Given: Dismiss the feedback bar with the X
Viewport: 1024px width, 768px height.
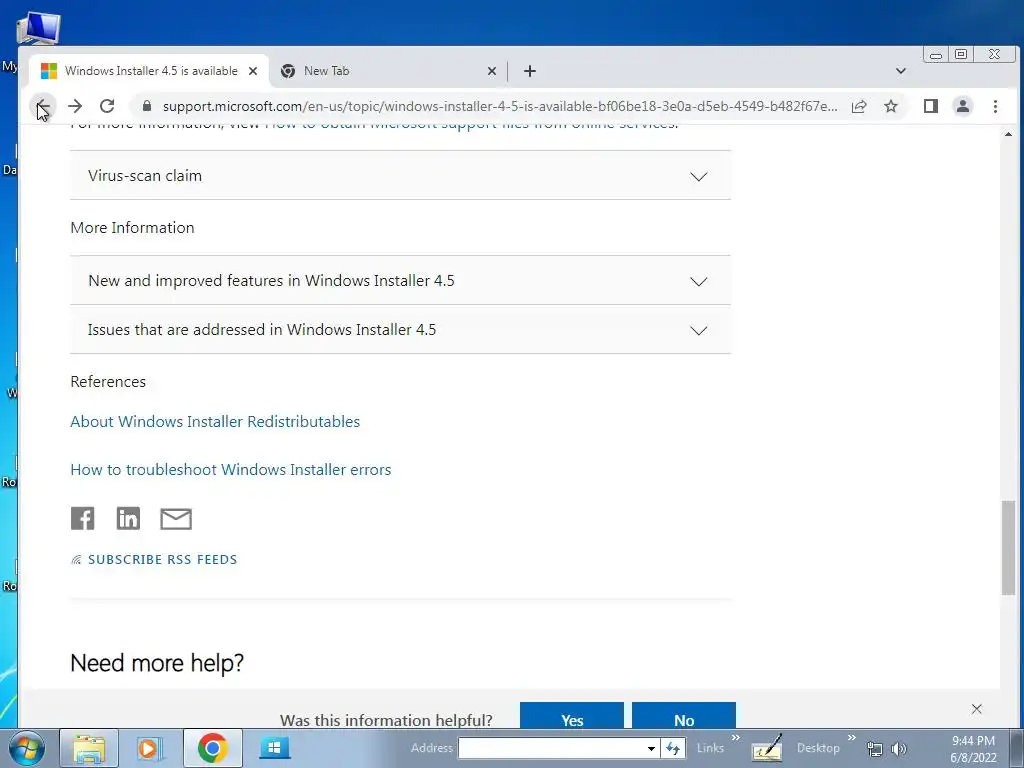Looking at the screenshot, I should [x=976, y=709].
